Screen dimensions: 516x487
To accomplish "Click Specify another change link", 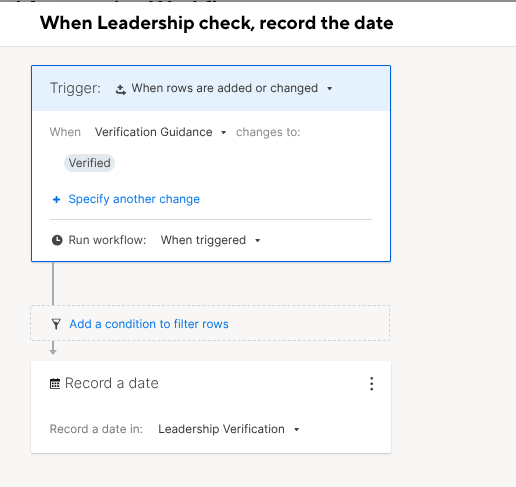I will [134, 199].
